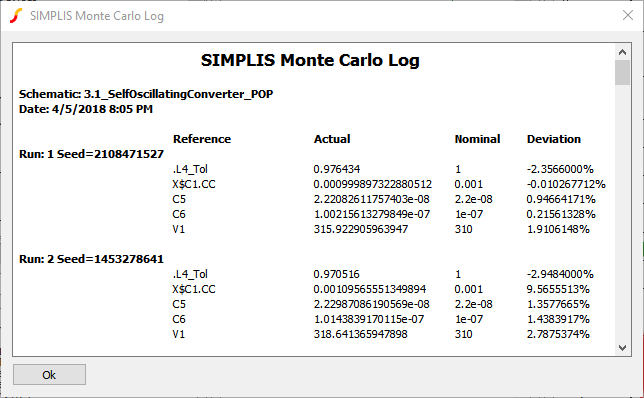
Task: Click the Reference column header
Action: 202,139
